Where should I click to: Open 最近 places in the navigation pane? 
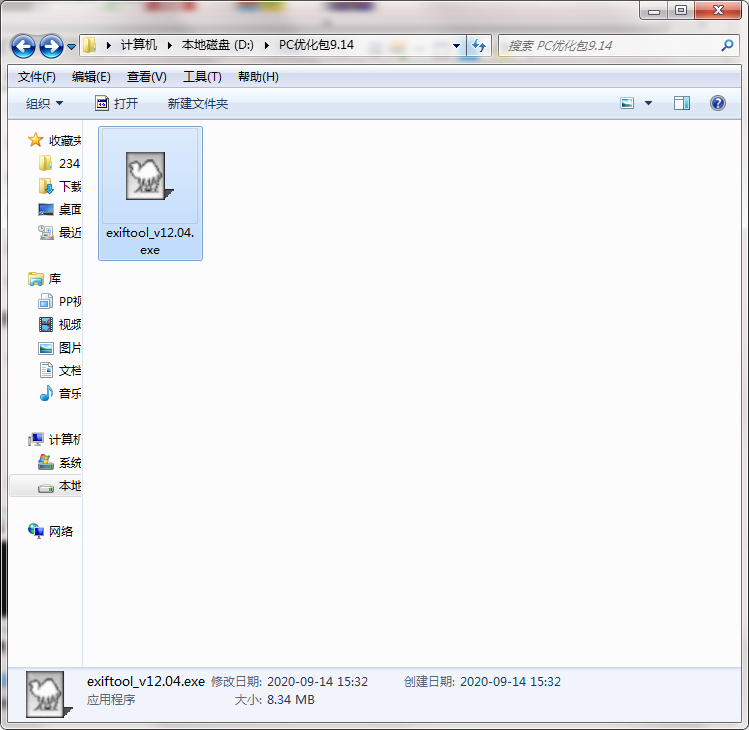coord(59,232)
